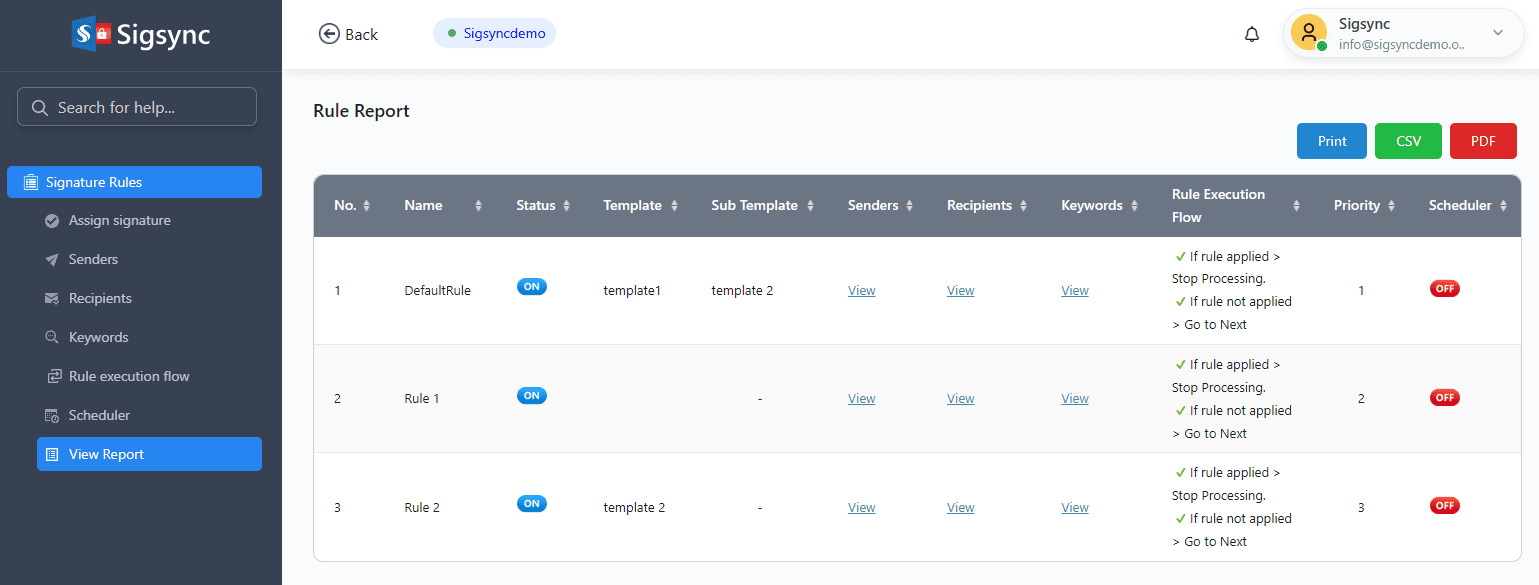
Task: Click the Sigsync logo
Action: (141, 35)
